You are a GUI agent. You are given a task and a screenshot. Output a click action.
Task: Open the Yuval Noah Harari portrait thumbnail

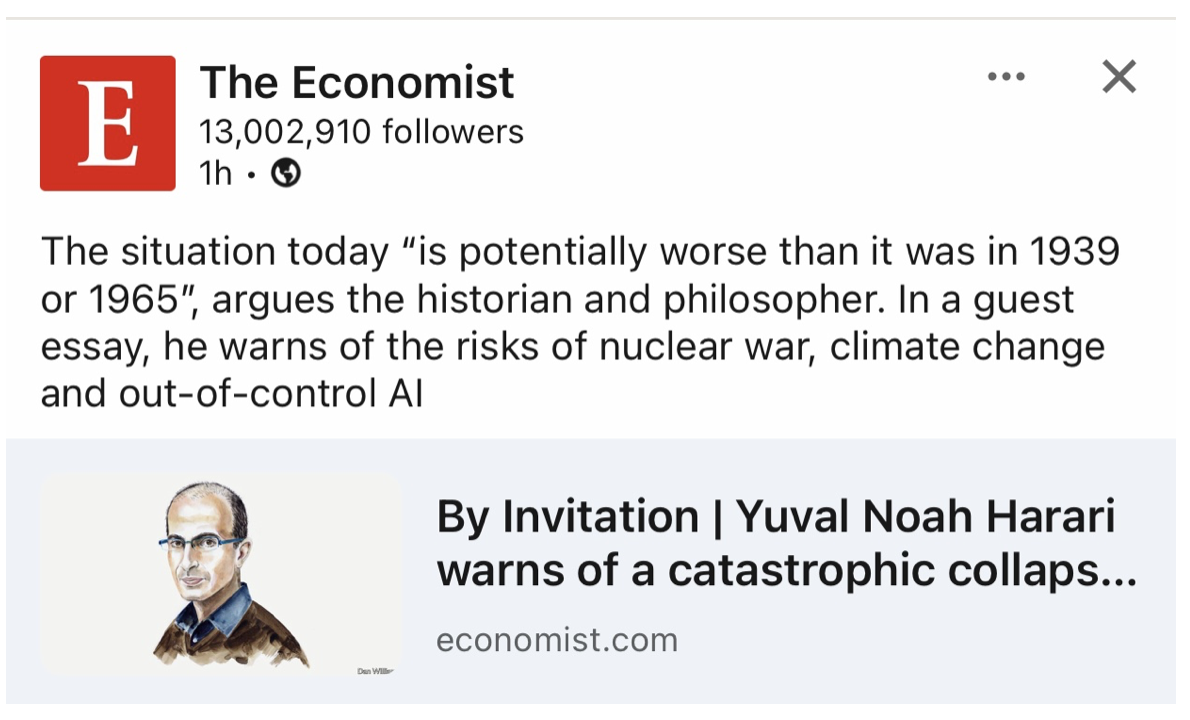[x=220, y=575]
